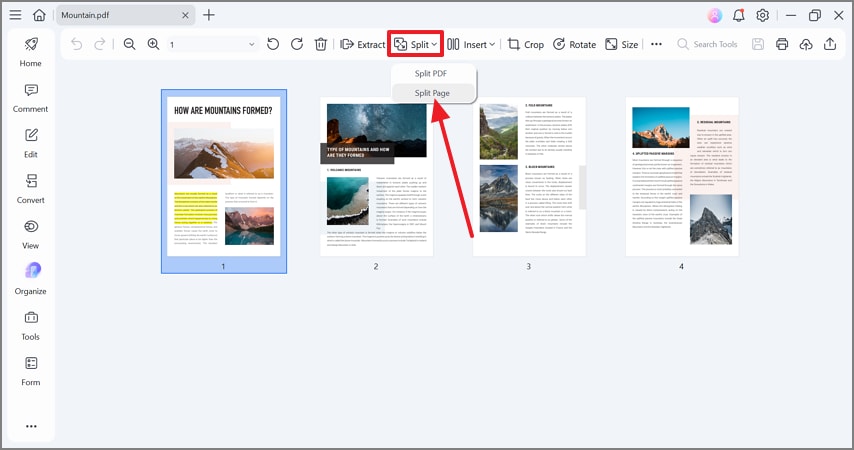Close the Mountain.pdf tab
Image resolution: width=854 pixels, height=450 pixels.
185,15
